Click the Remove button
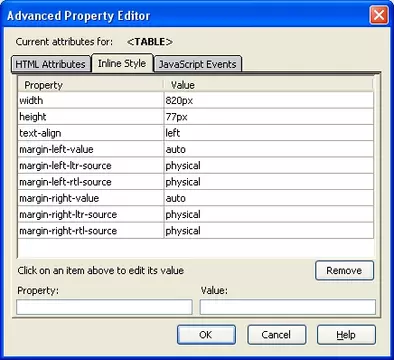Image resolution: width=394 pixels, height=360 pixels. pyautogui.click(x=344, y=270)
